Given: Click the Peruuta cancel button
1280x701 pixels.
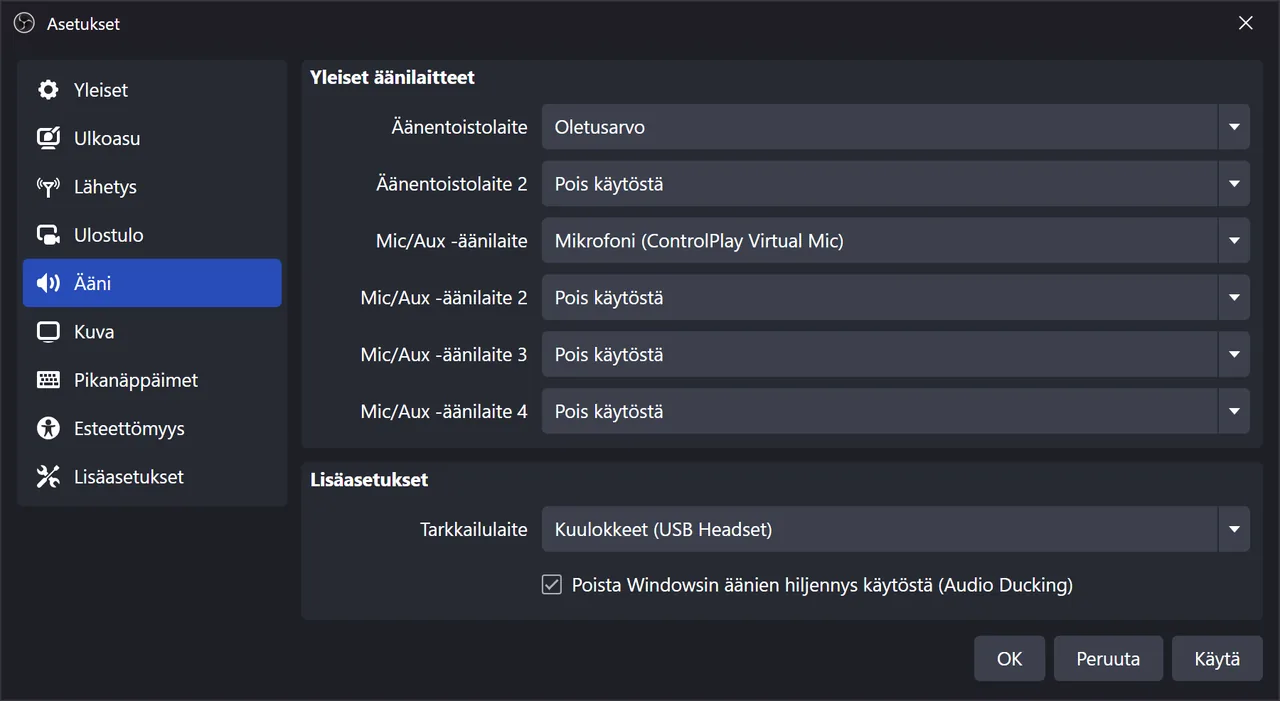Looking at the screenshot, I should coord(1108,659).
